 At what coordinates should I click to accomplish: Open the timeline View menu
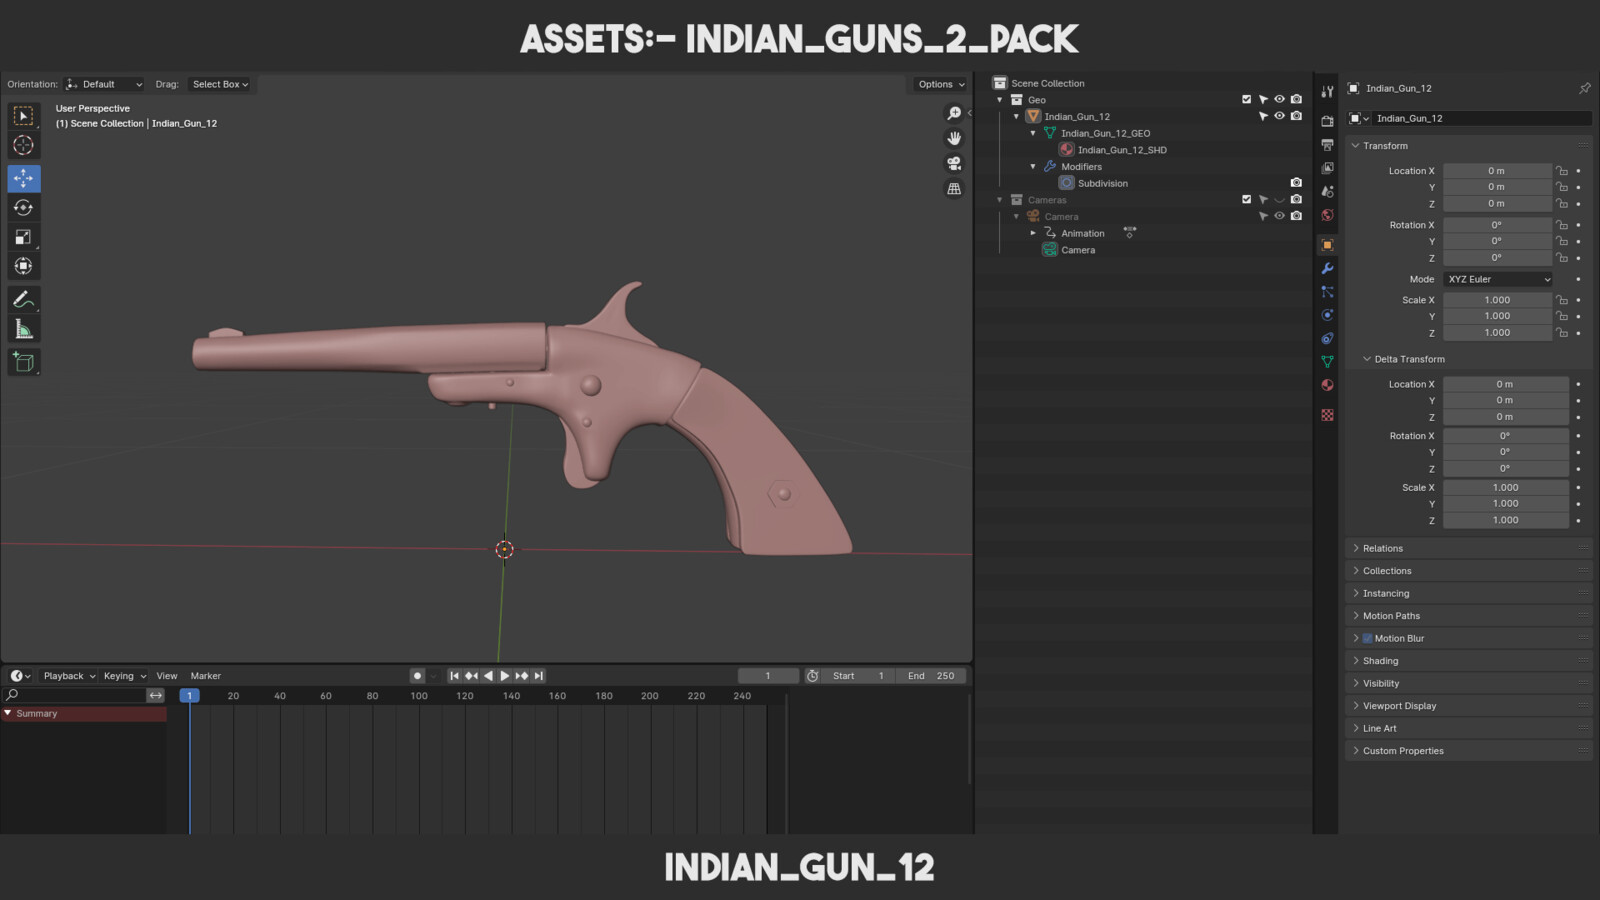(167, 676)
